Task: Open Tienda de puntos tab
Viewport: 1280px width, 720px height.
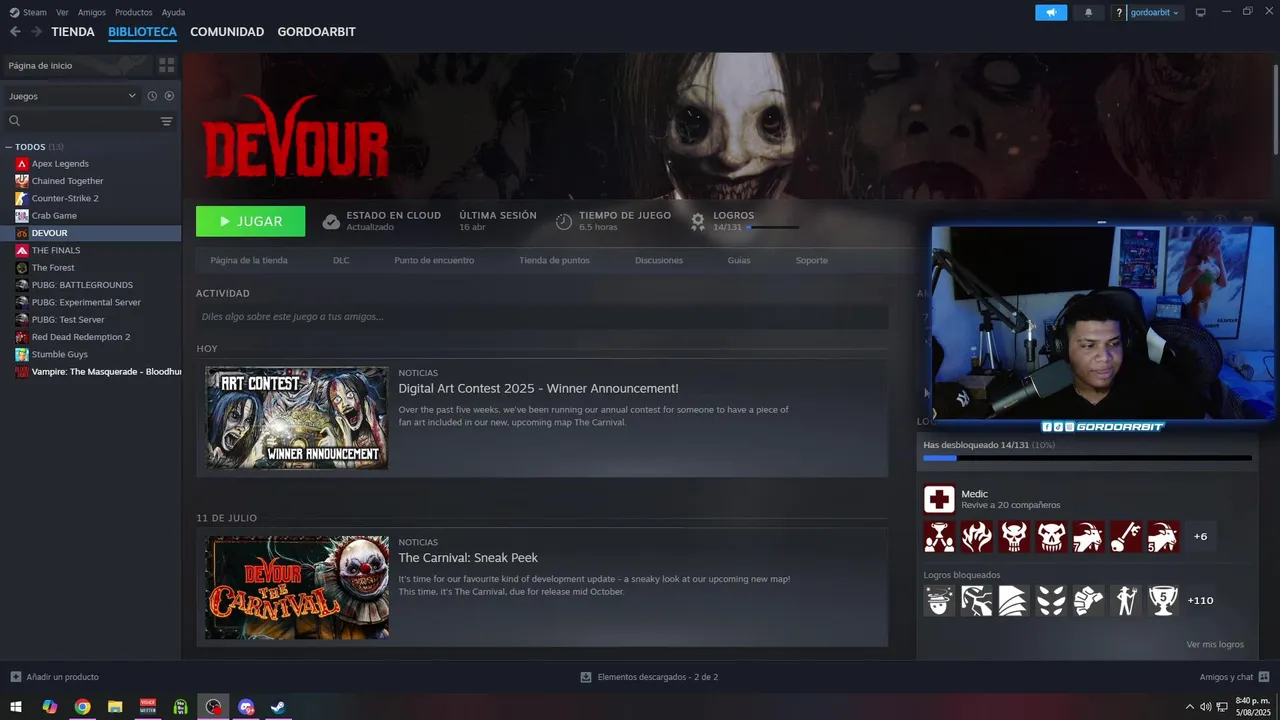Action: [x=554, y=260]
